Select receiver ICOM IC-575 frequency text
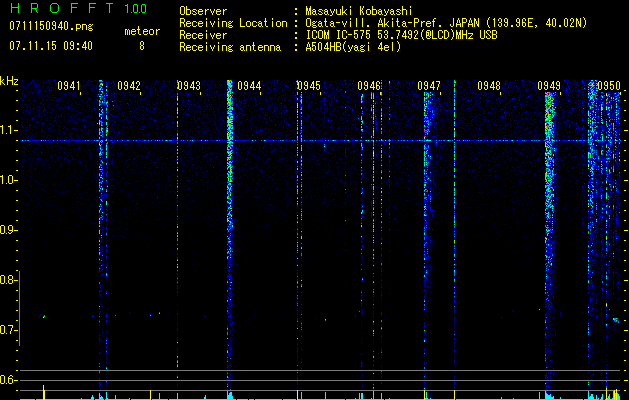629x400 pixels. tap(401, 35)
